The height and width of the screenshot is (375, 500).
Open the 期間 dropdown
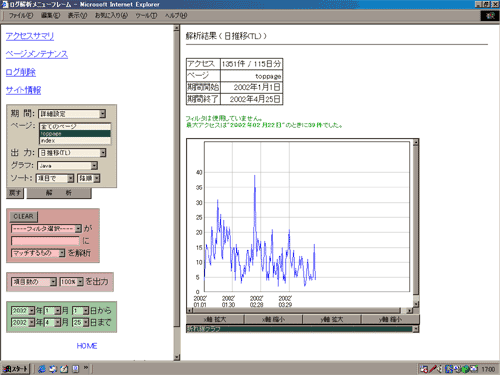coord(72,114)
